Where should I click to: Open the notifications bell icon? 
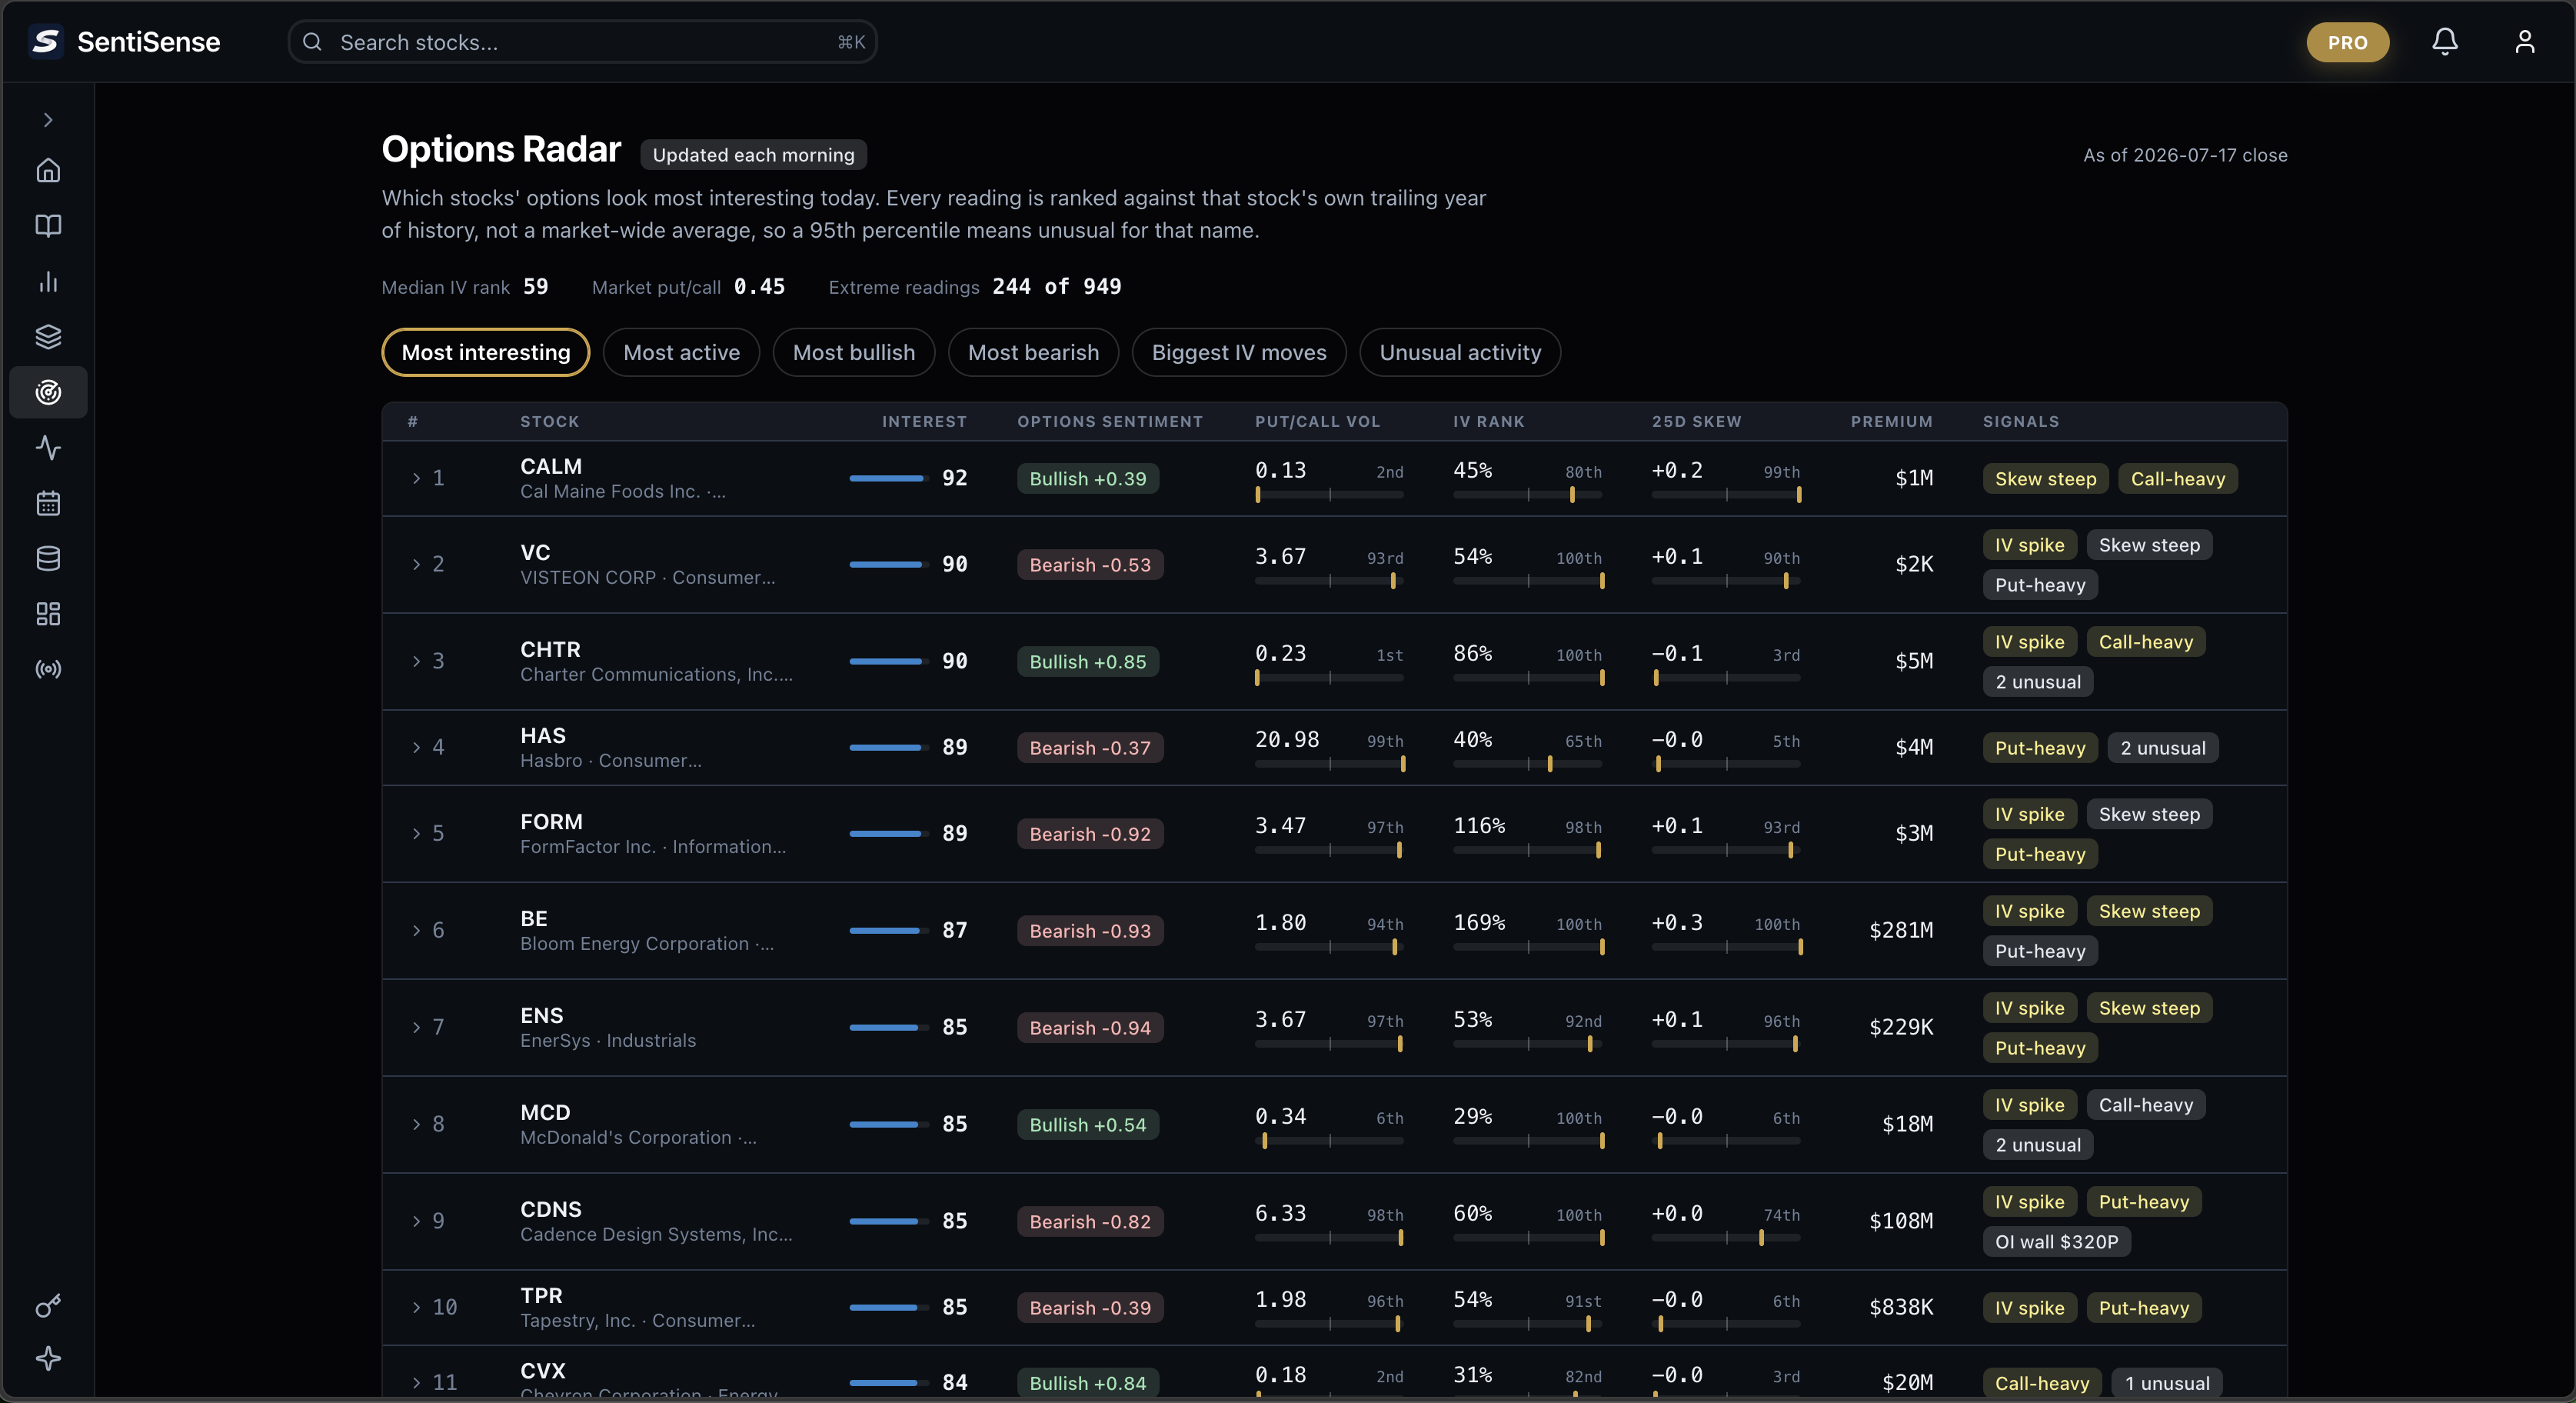[x=2445, y=42]
